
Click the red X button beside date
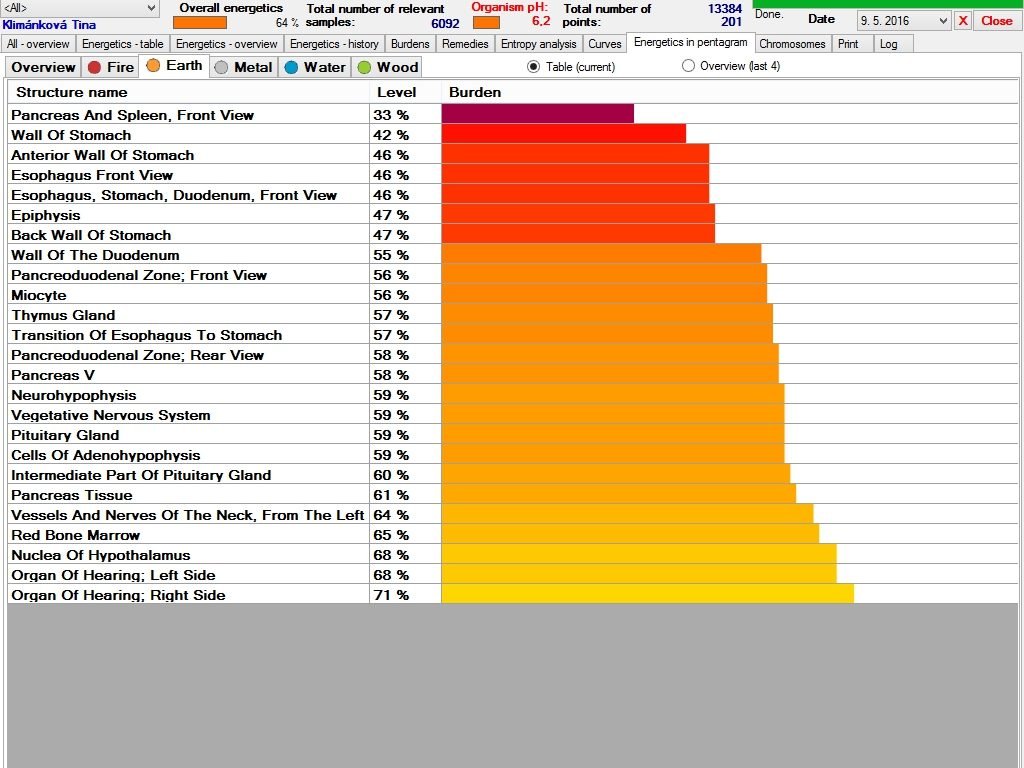point(962,20)
